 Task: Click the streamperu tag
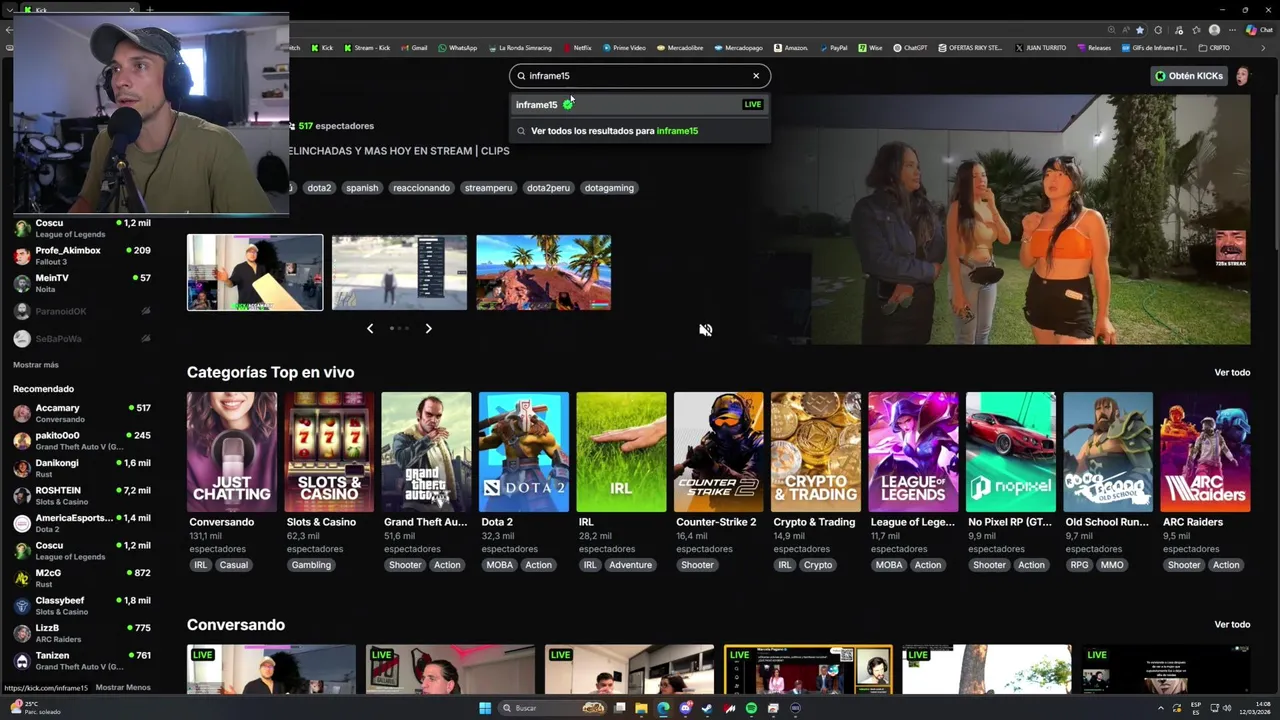point(488,188)
